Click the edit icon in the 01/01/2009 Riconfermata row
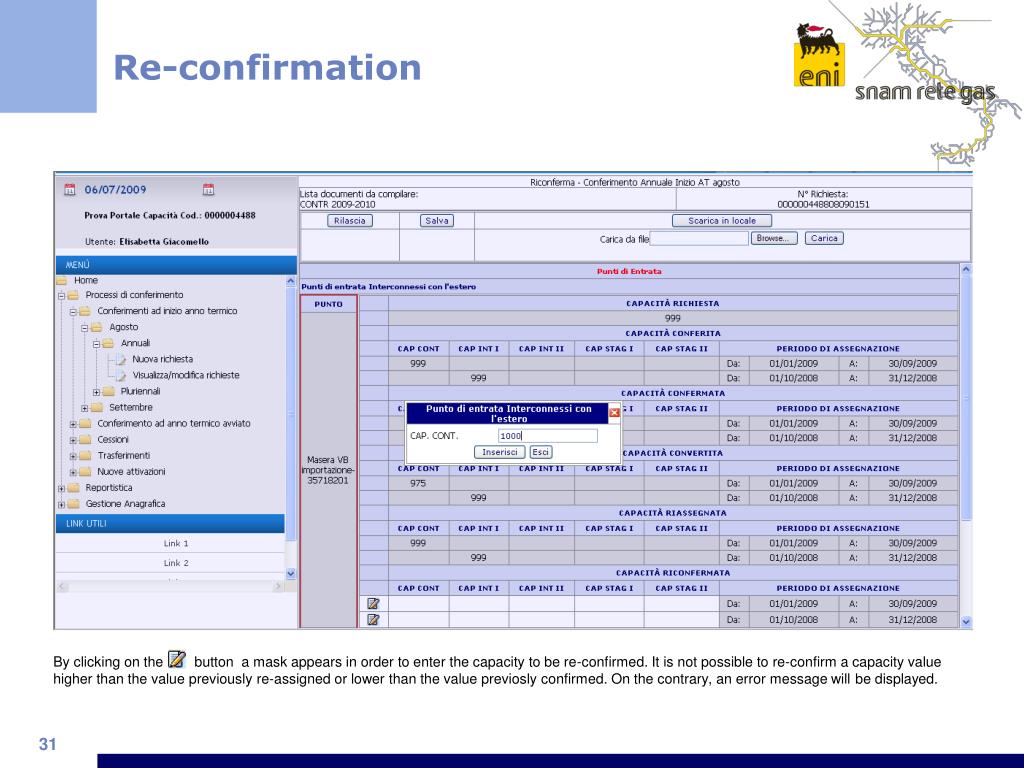 coord(374,604)
